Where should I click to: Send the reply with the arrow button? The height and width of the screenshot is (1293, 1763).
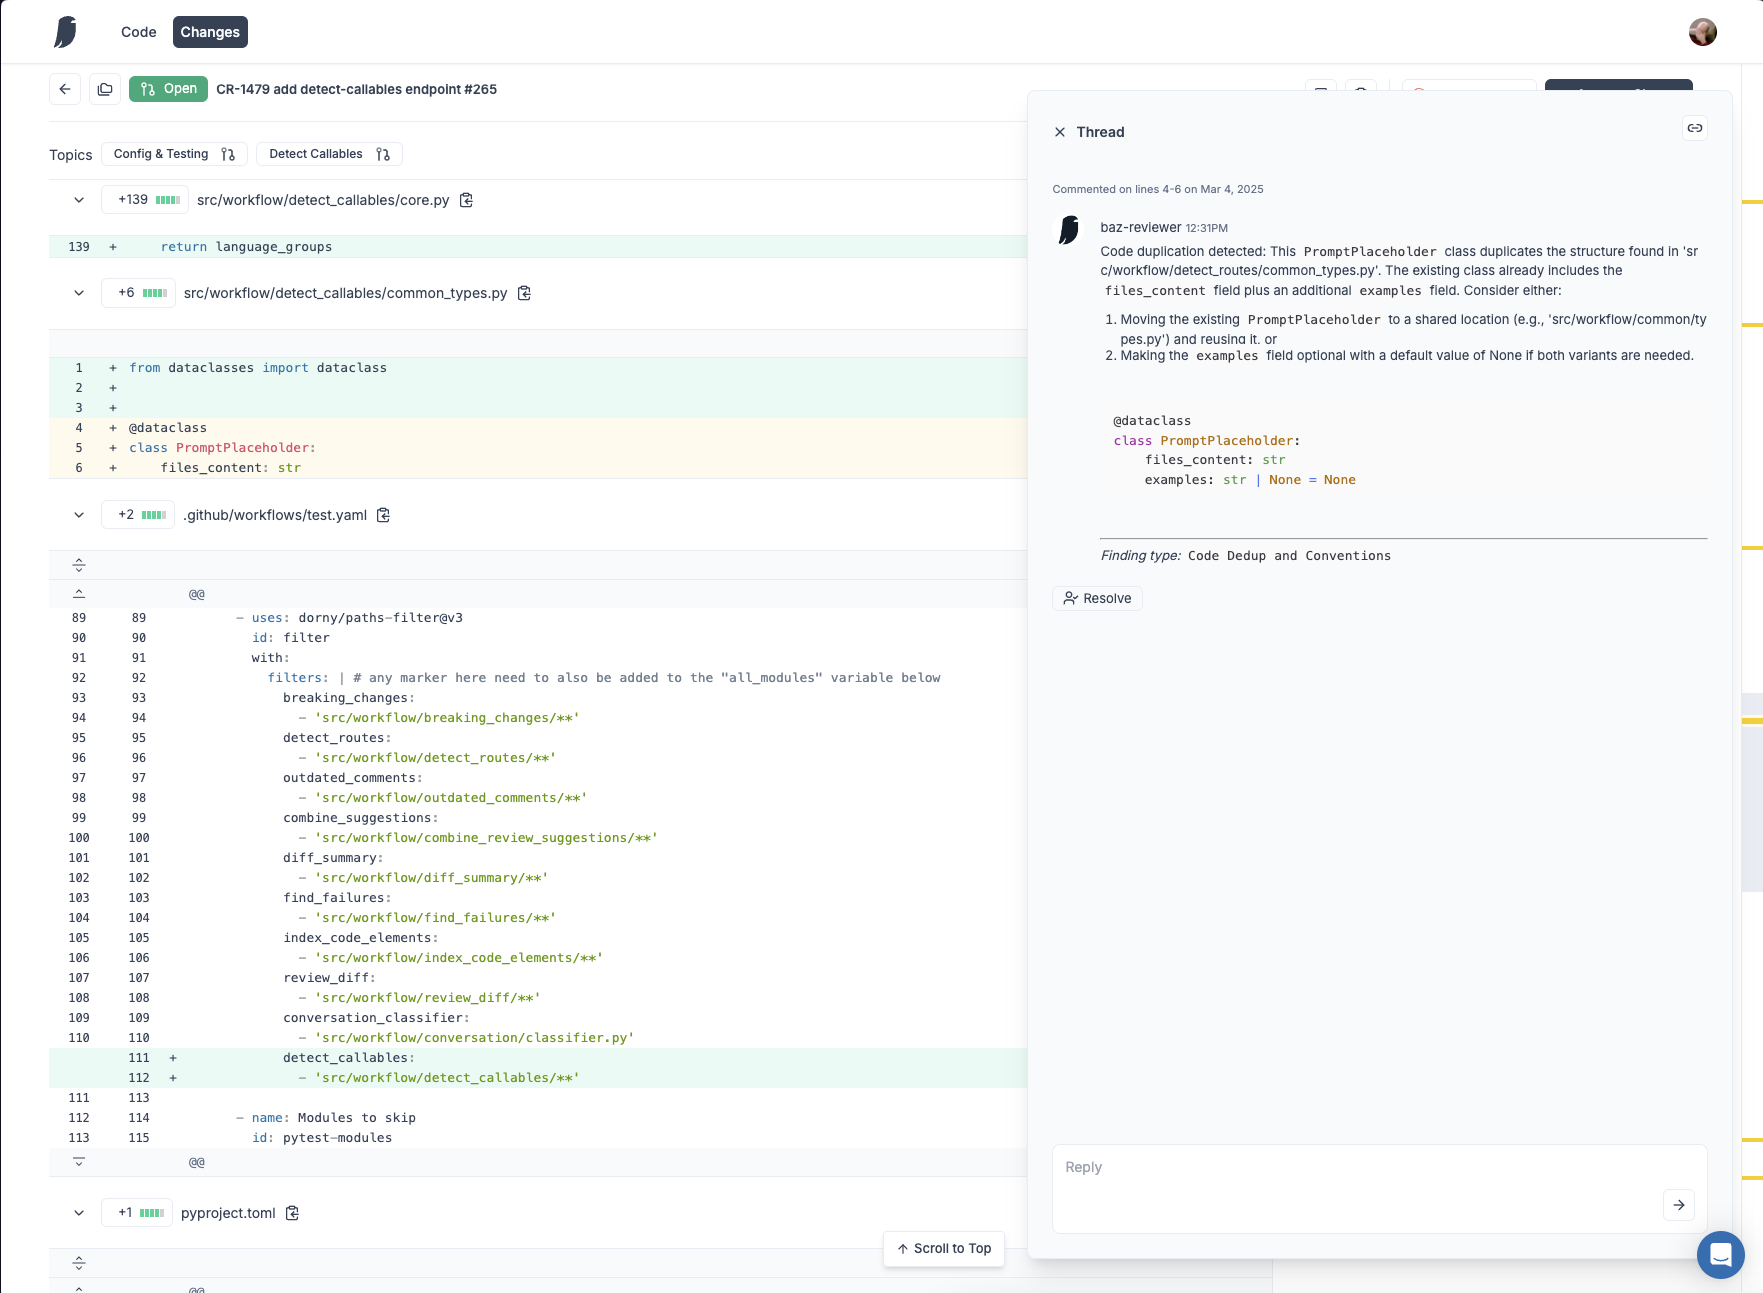click(1679, 1205)
